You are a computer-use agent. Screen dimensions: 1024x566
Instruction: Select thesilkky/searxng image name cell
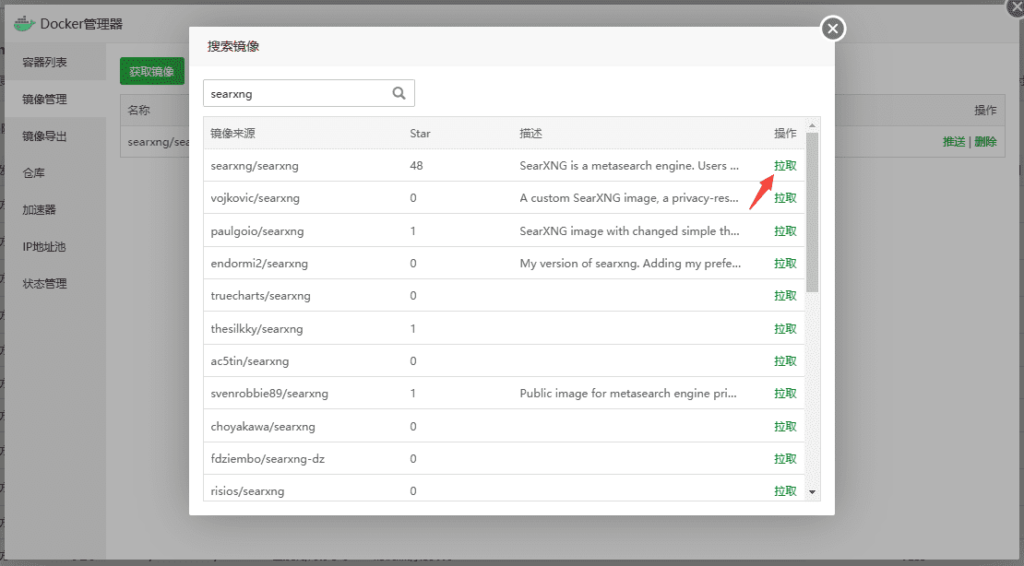click(256, 329)
